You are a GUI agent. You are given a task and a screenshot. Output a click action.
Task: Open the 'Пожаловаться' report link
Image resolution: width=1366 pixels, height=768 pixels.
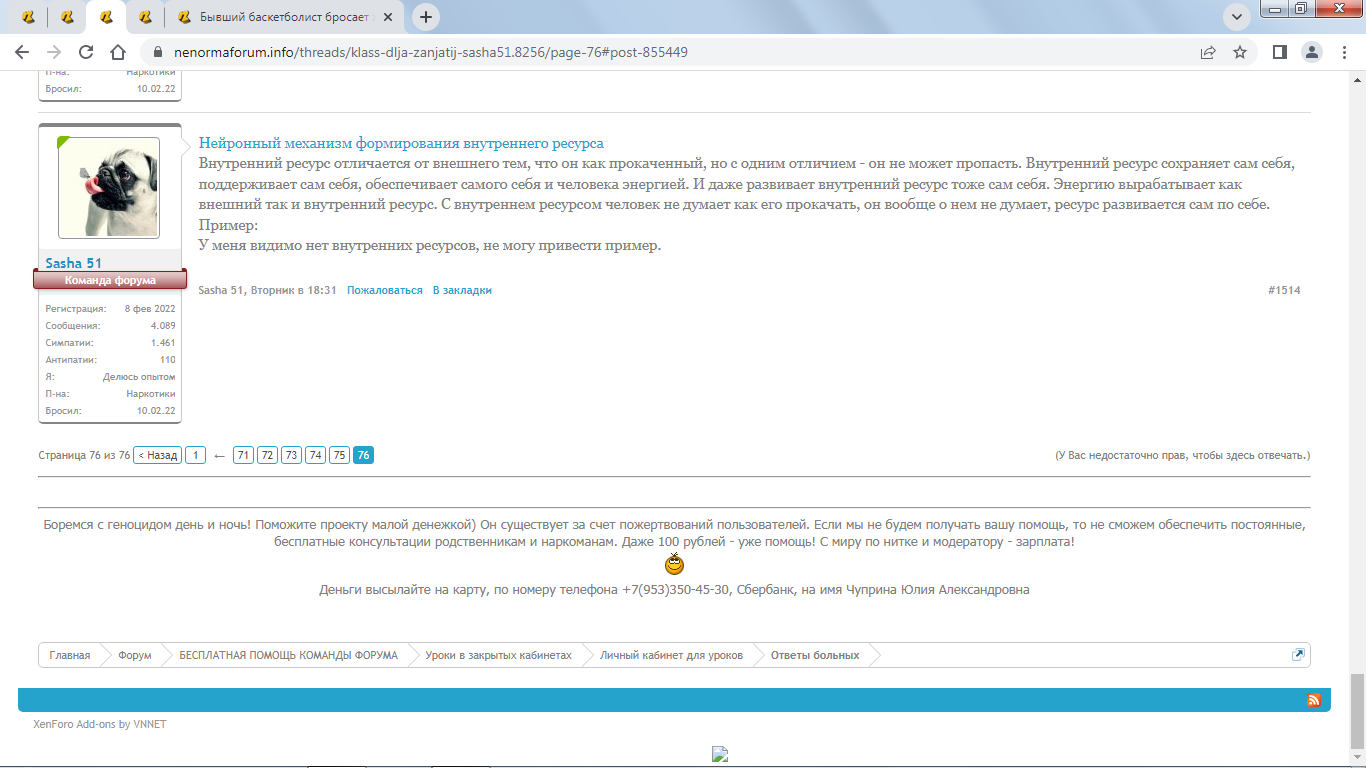pyautogui.click(x=384, y=290)
